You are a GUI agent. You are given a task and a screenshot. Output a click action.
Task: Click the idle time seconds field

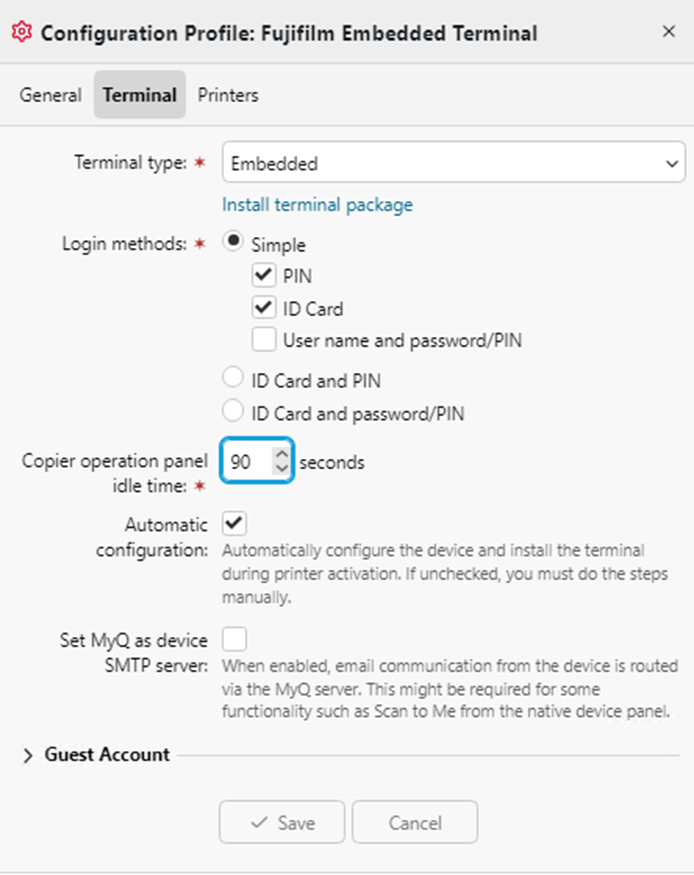(x=247, y=463)
